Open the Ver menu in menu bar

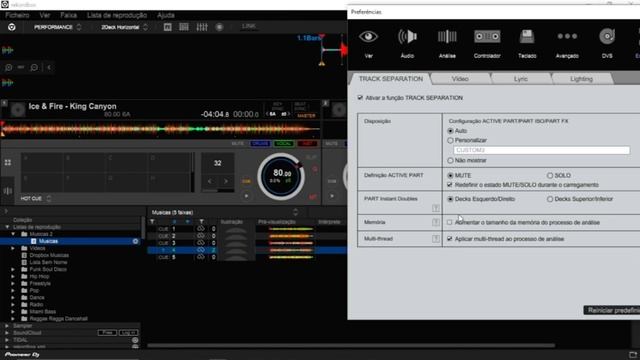(45, 15)
